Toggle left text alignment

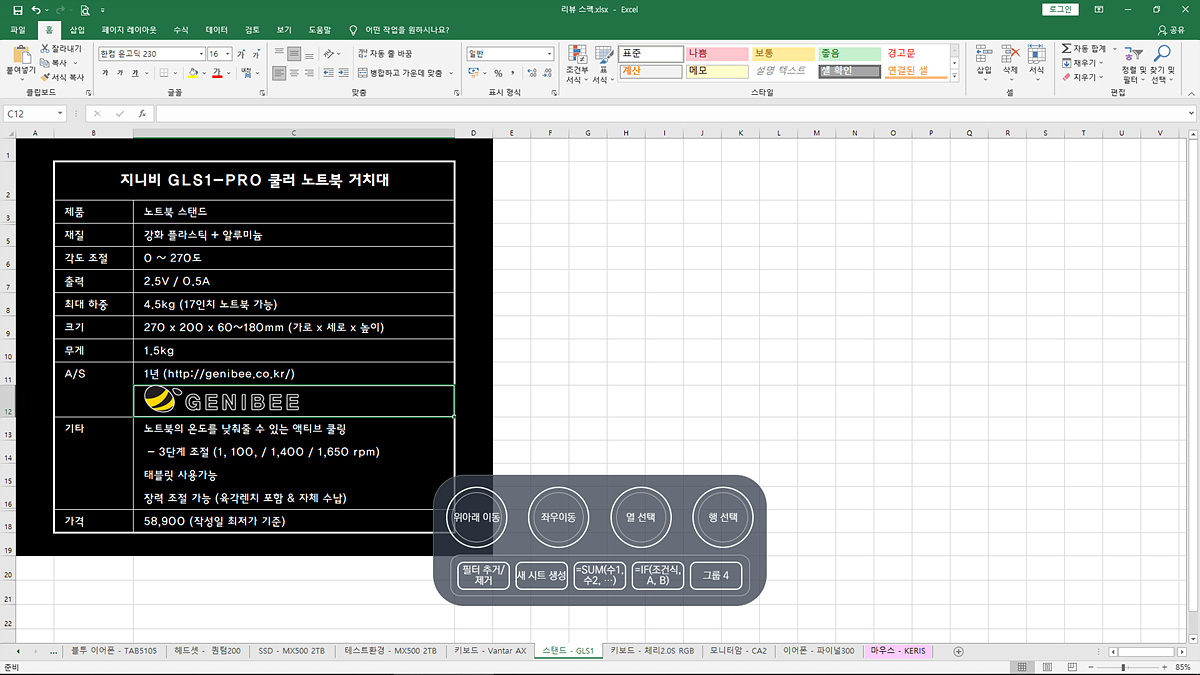279,73
